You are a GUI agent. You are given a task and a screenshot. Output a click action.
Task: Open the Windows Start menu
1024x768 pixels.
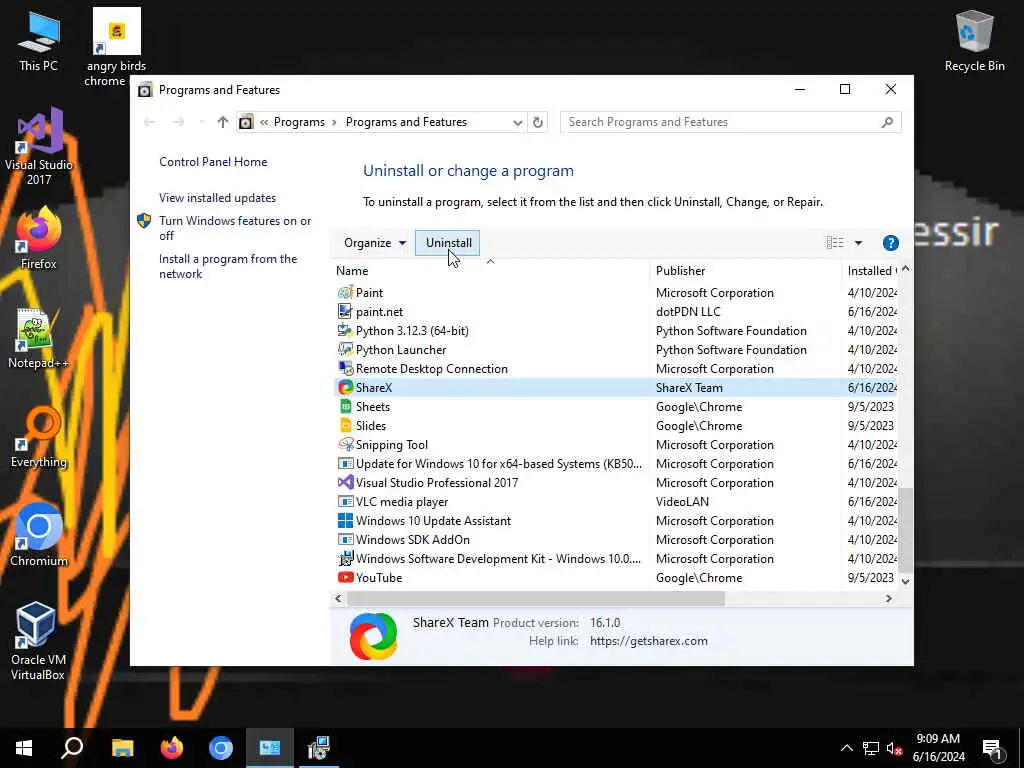pos(24,748)
